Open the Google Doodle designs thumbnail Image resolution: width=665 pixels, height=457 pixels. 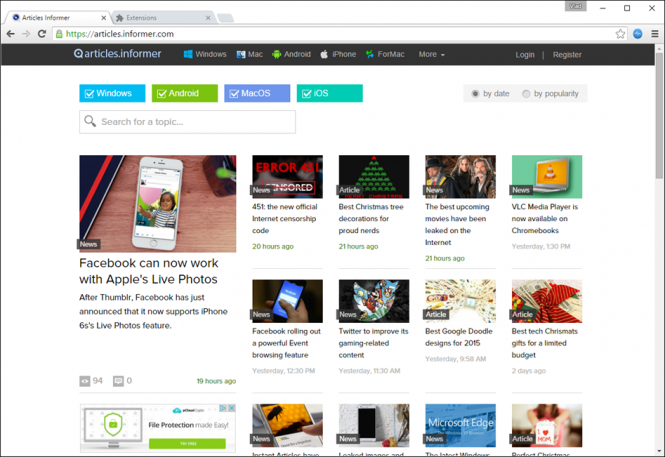(461, 301)
